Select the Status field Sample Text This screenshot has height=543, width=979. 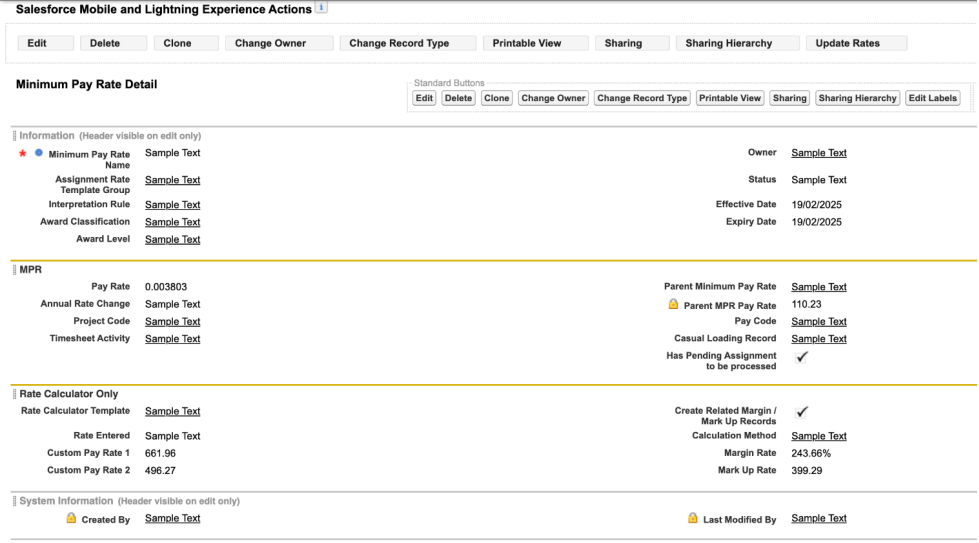click(819, 180)
